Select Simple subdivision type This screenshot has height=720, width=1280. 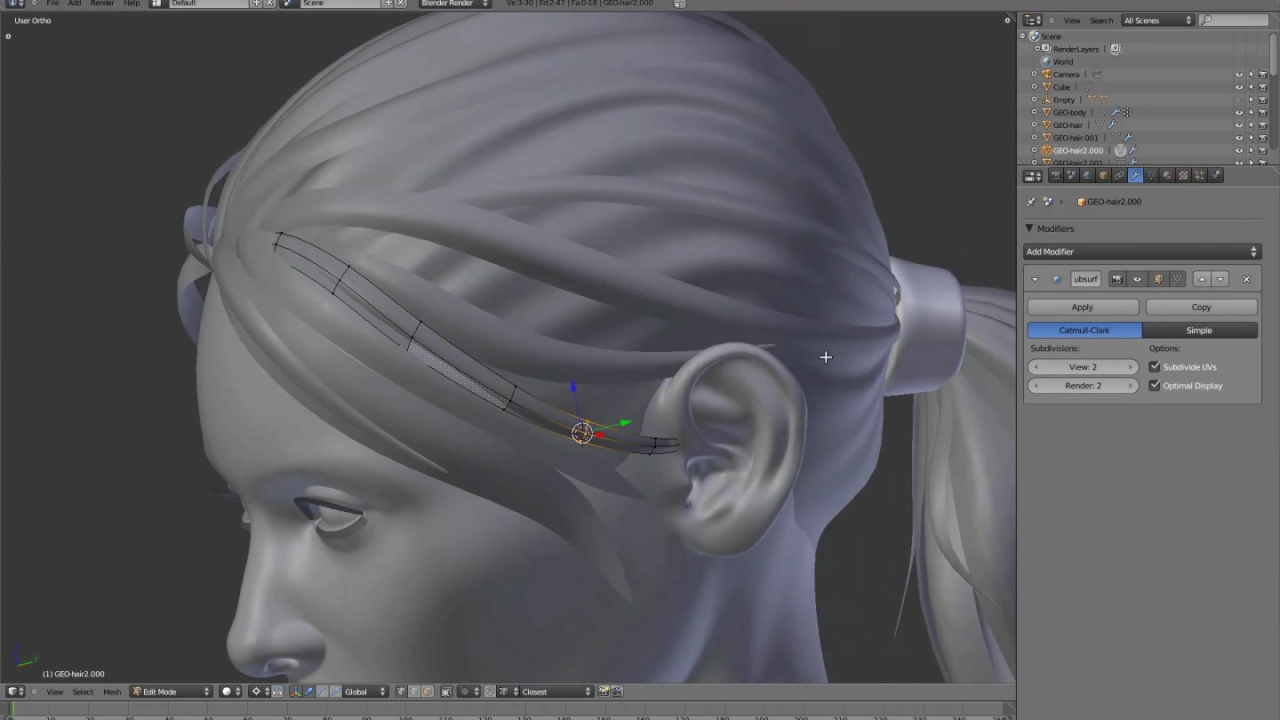pos(1199,330)
